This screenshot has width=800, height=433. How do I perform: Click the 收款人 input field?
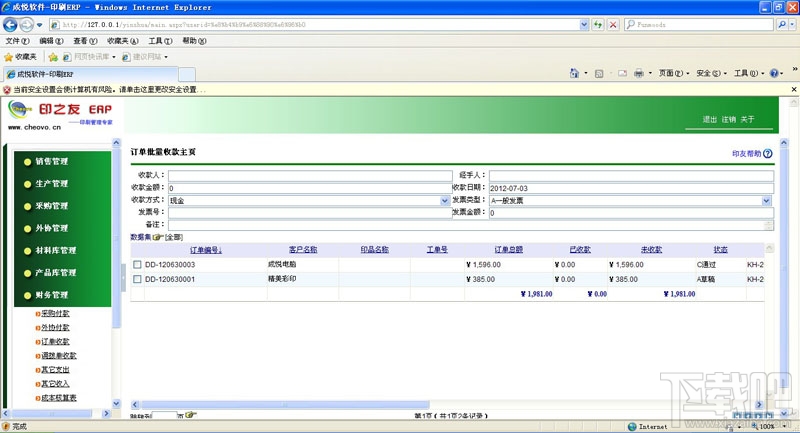pos(310,175)
